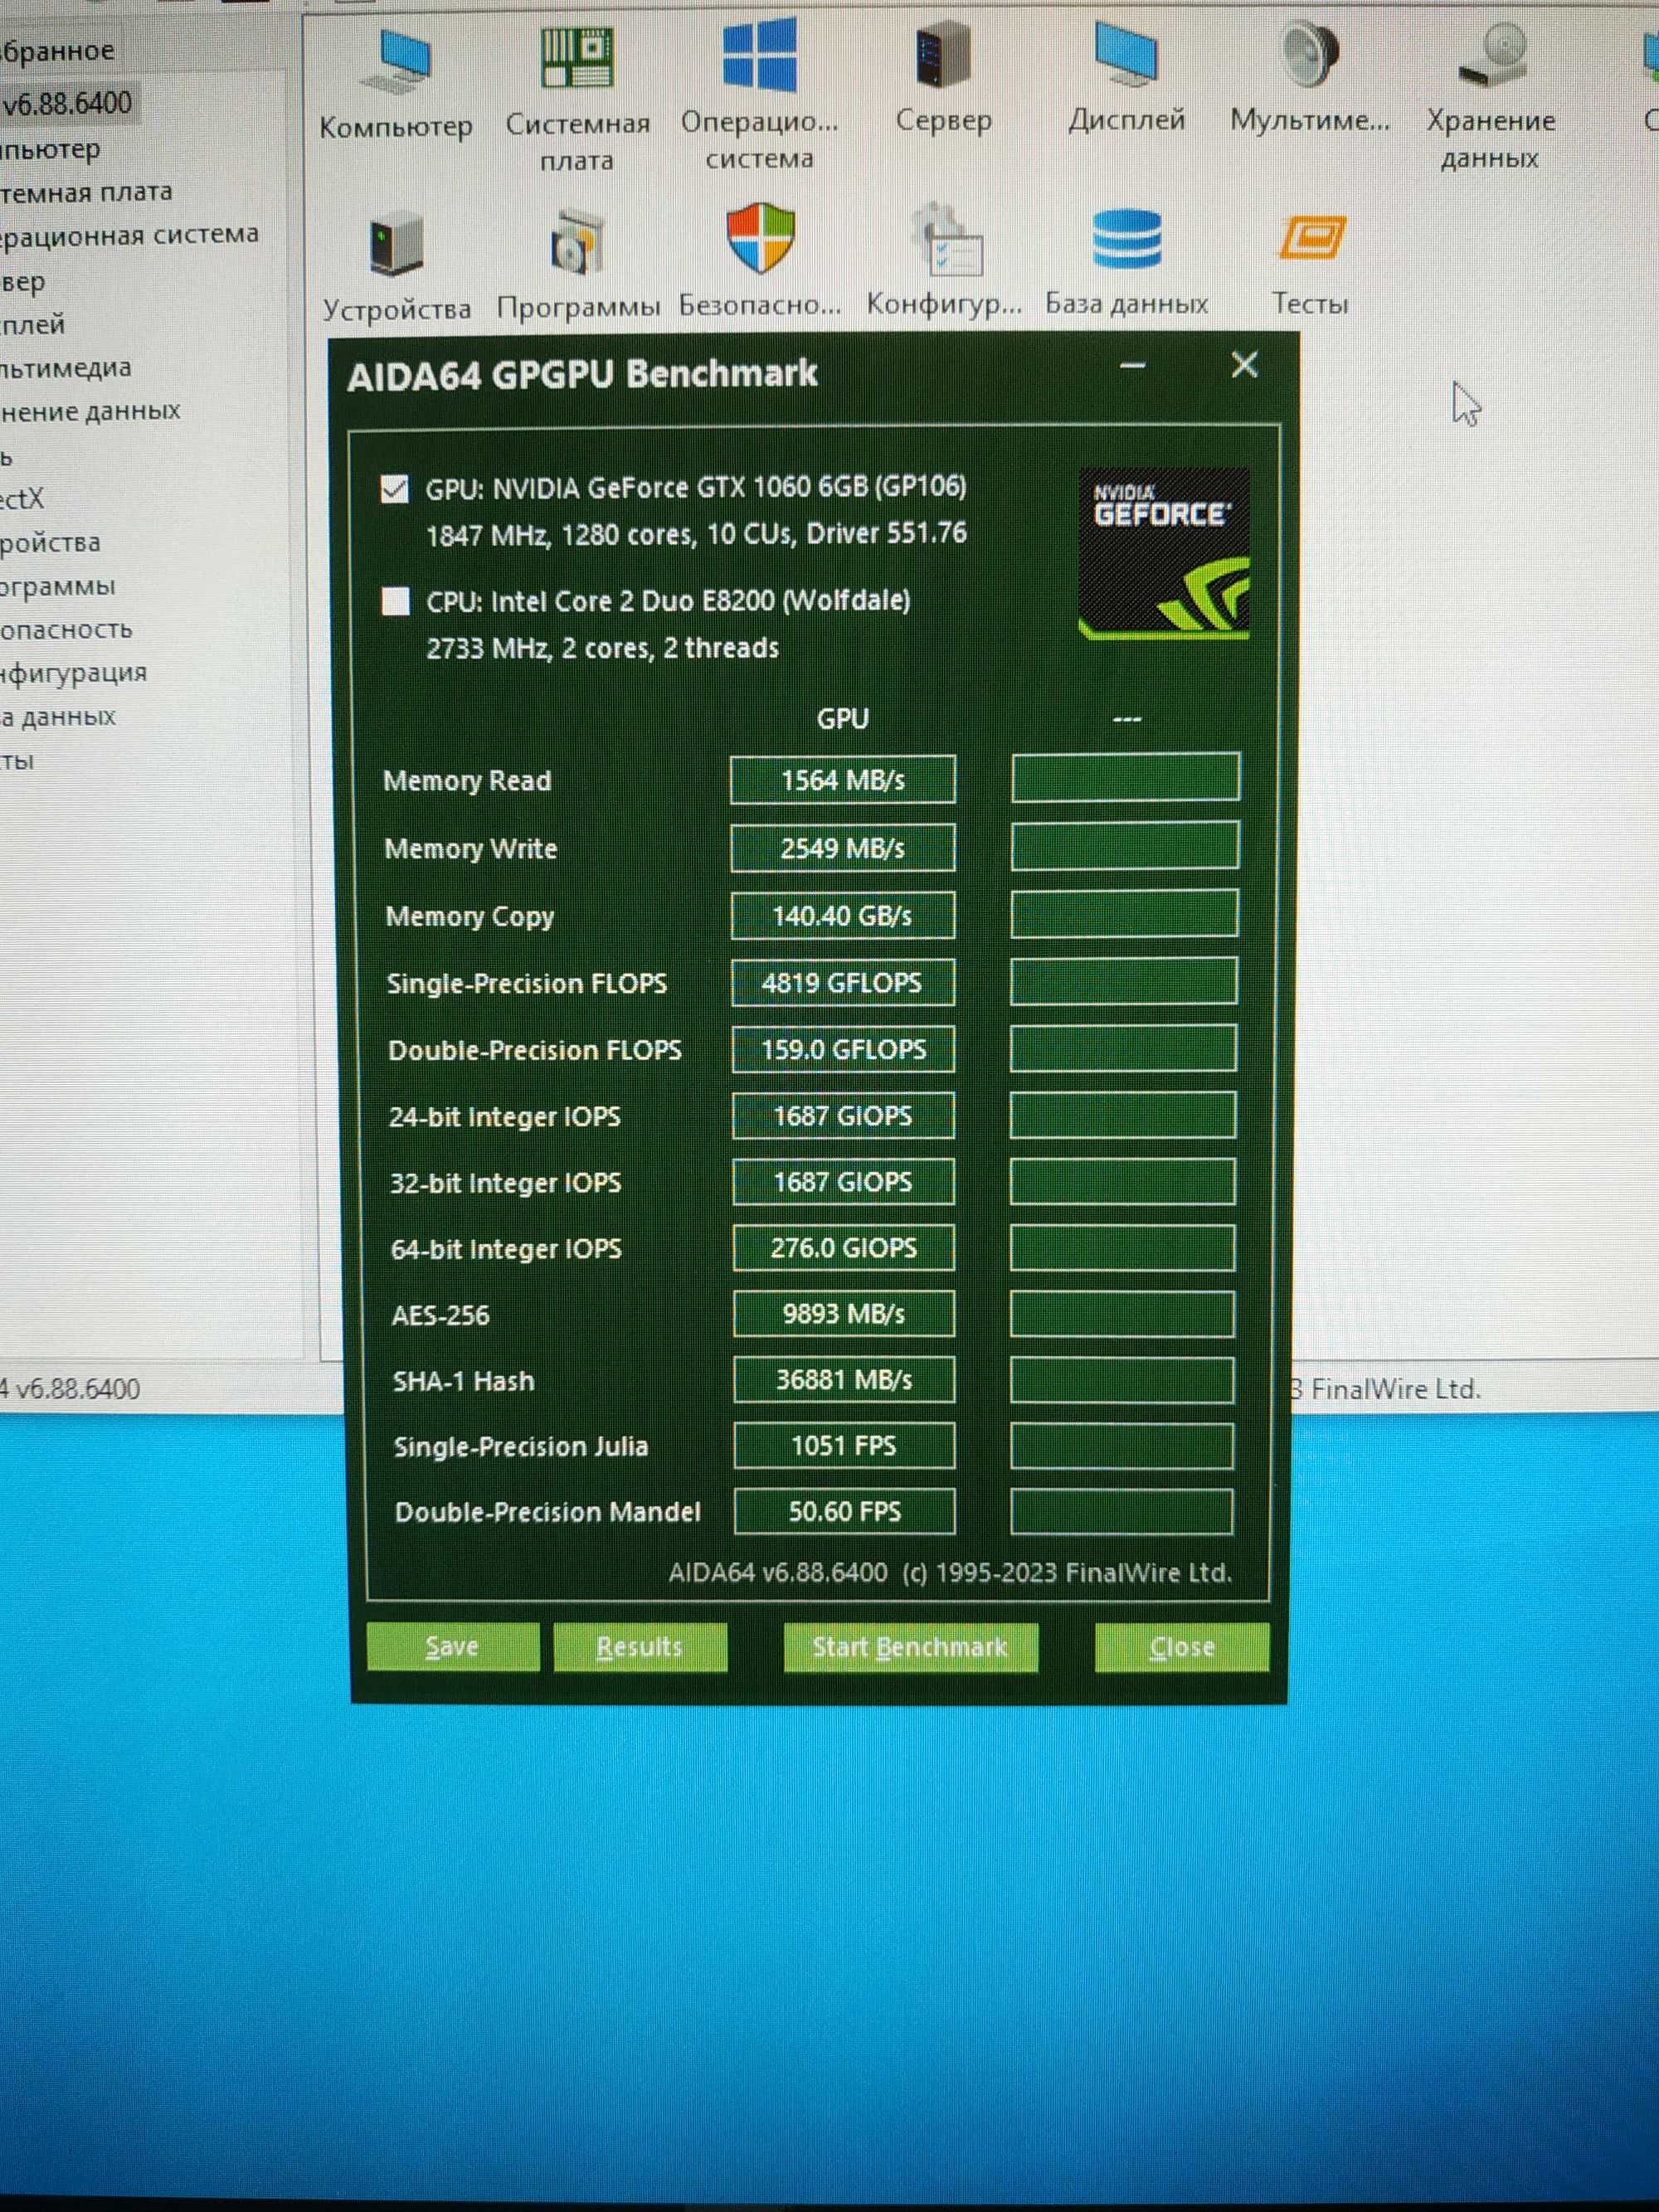Select Системная плата in sidebar tree
Image resolution: width=1659 pixels, height=2212 pixels.
point(86,192)
